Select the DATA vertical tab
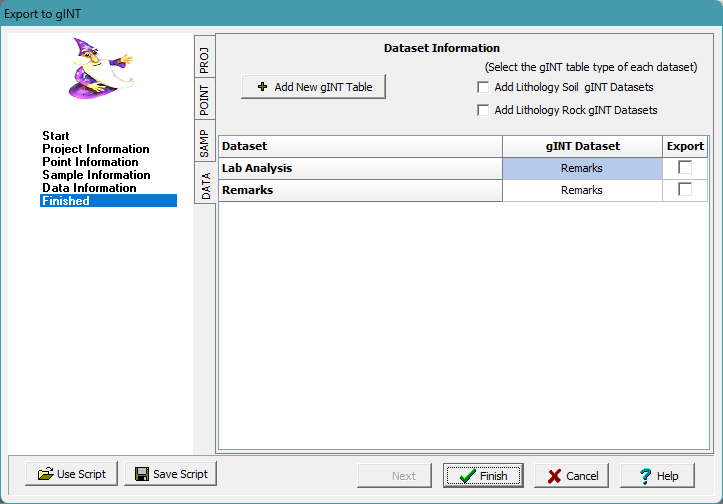 pos(203,186)
